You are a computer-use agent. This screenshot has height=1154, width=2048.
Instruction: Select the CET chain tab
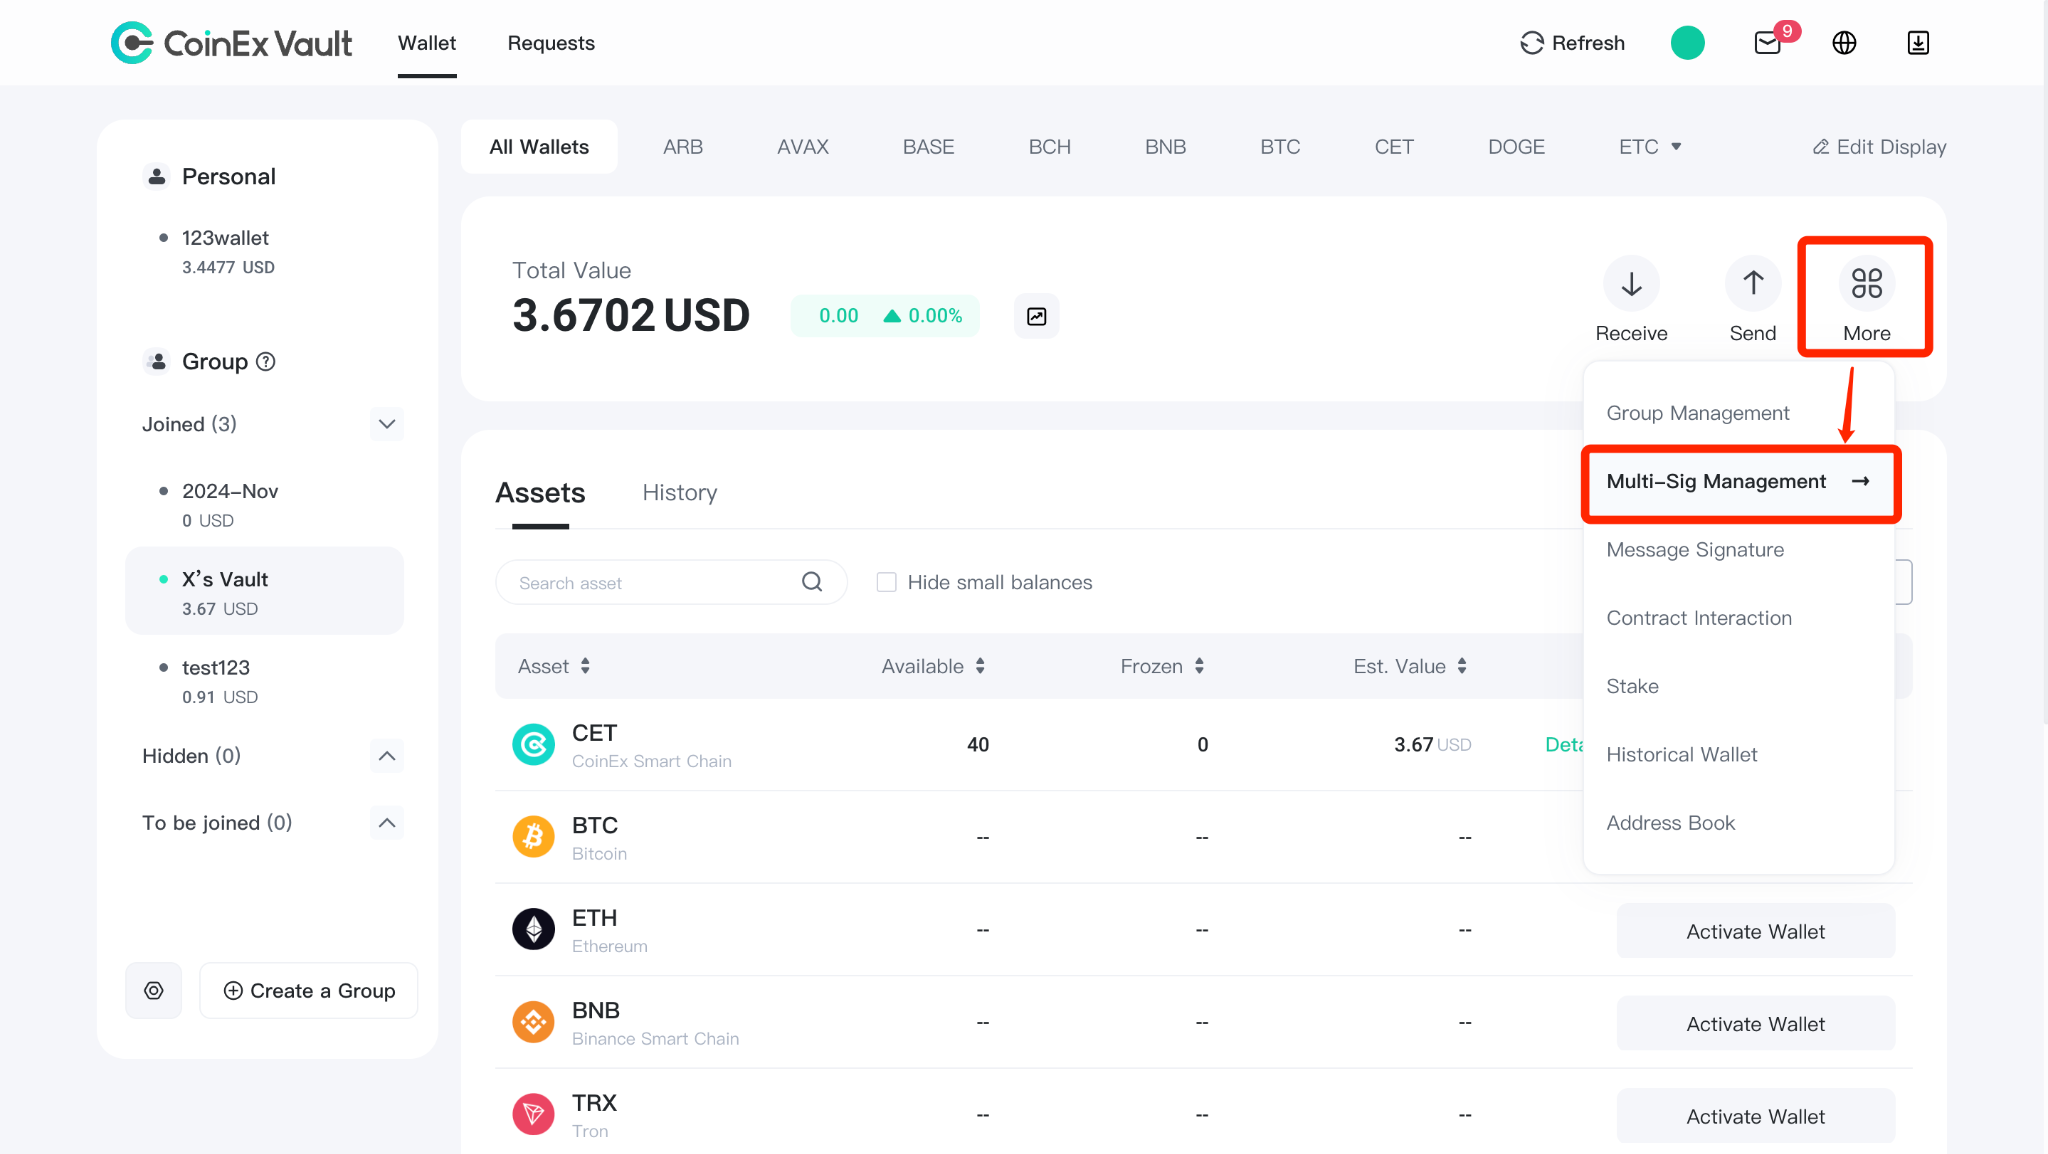click(1394, 147)
